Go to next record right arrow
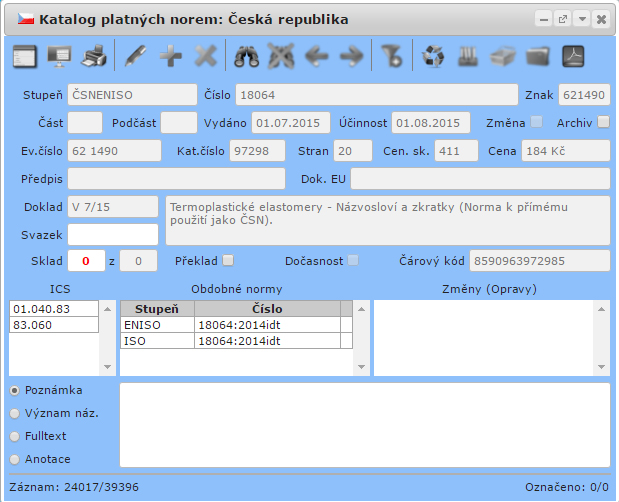619x502 pixels. [x=351, y=56]
